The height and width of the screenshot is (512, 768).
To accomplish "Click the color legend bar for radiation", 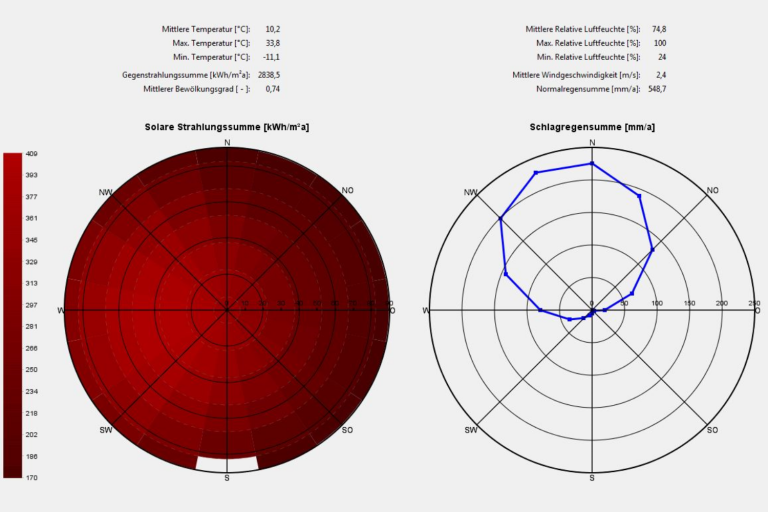I will click(x=12, y=314).
